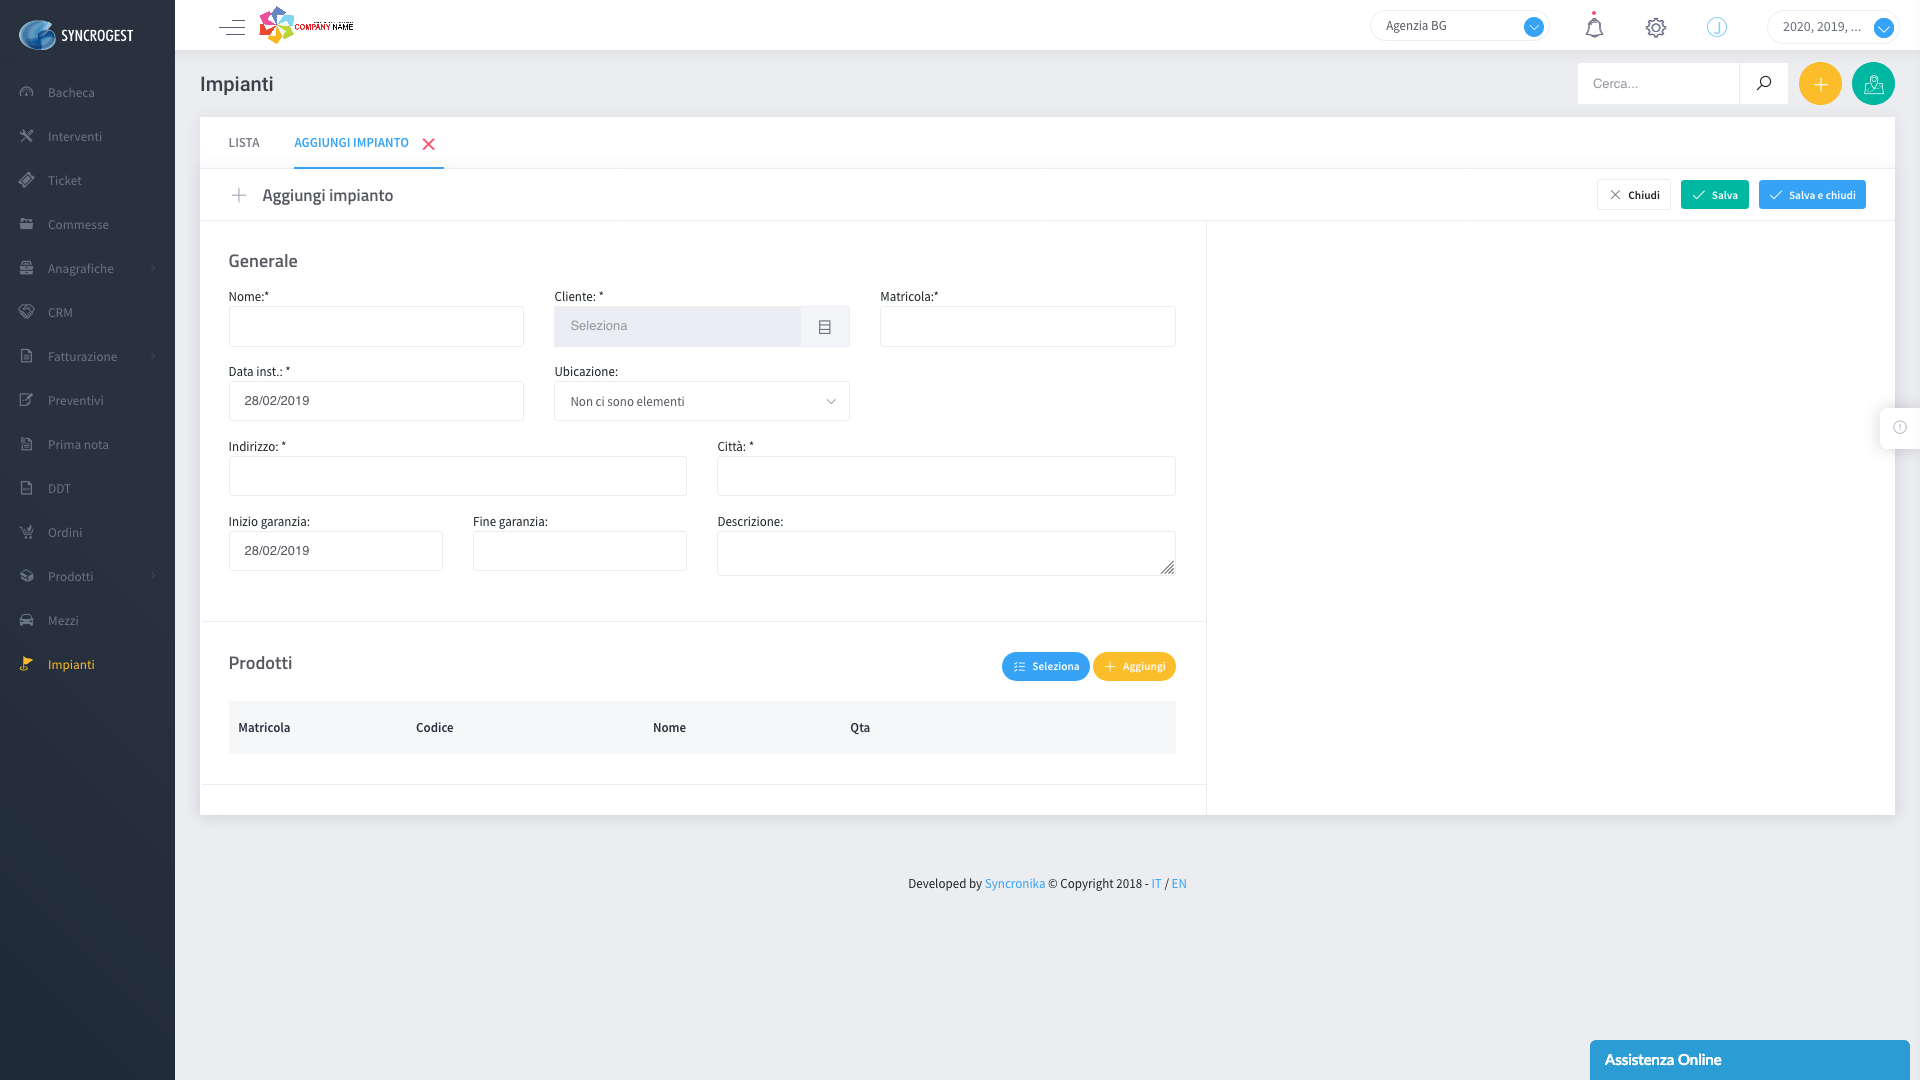
Task: Click the Fatturazione document icon
Action: [x=27, y=356]
